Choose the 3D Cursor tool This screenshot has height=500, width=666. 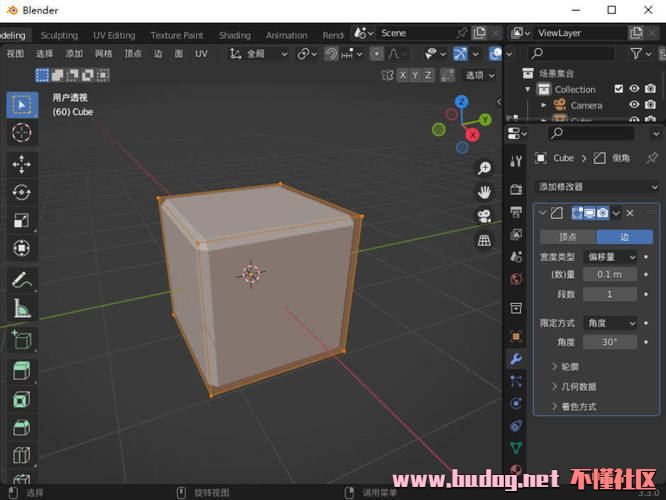pyautogui.click(x=21, y=132)
